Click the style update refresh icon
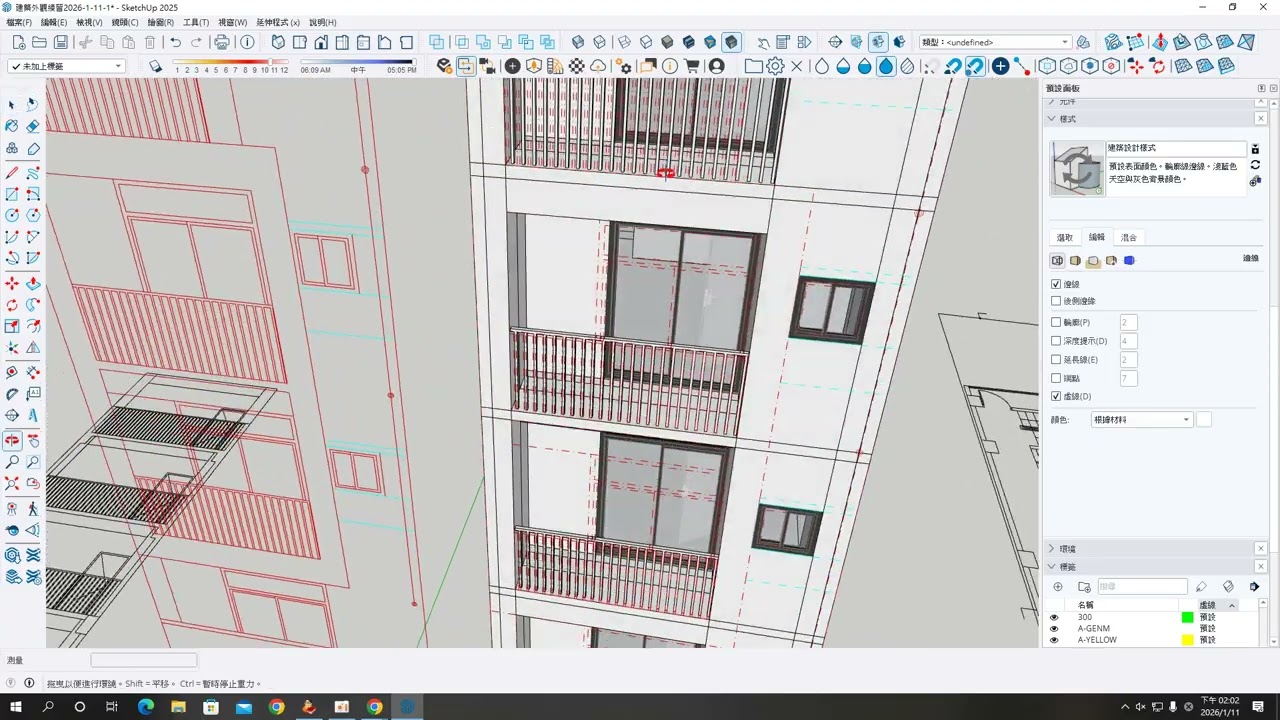1280x720 pixels. [1255, 165]
